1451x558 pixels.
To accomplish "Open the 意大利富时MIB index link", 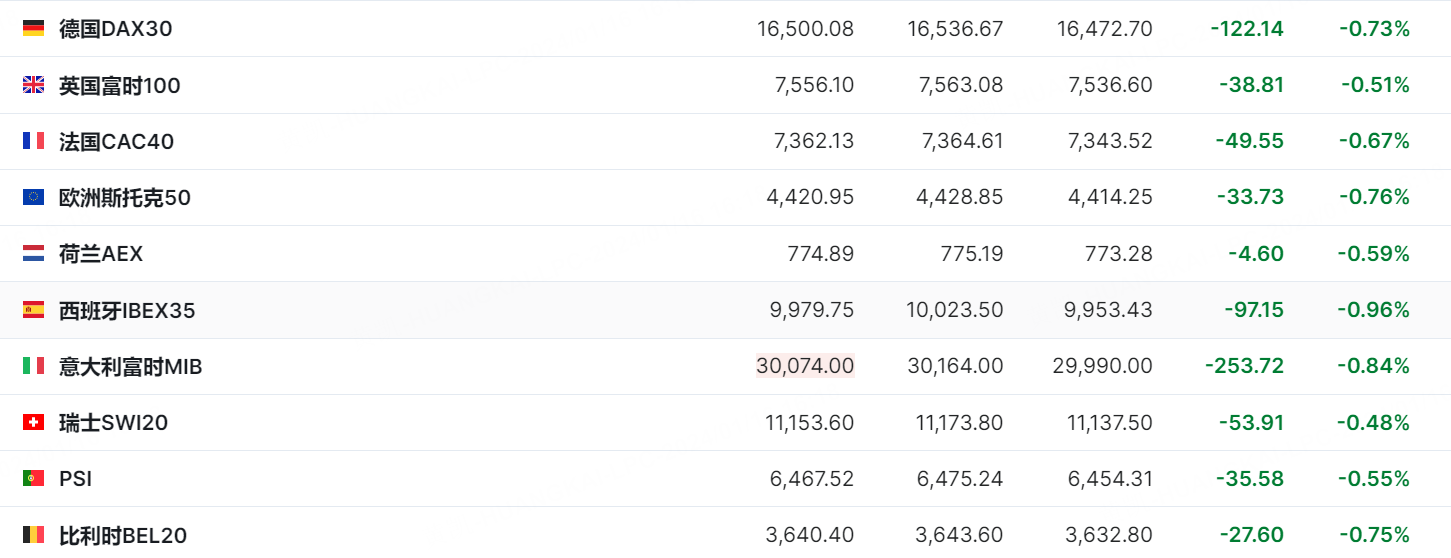I will tap(130, 366).
